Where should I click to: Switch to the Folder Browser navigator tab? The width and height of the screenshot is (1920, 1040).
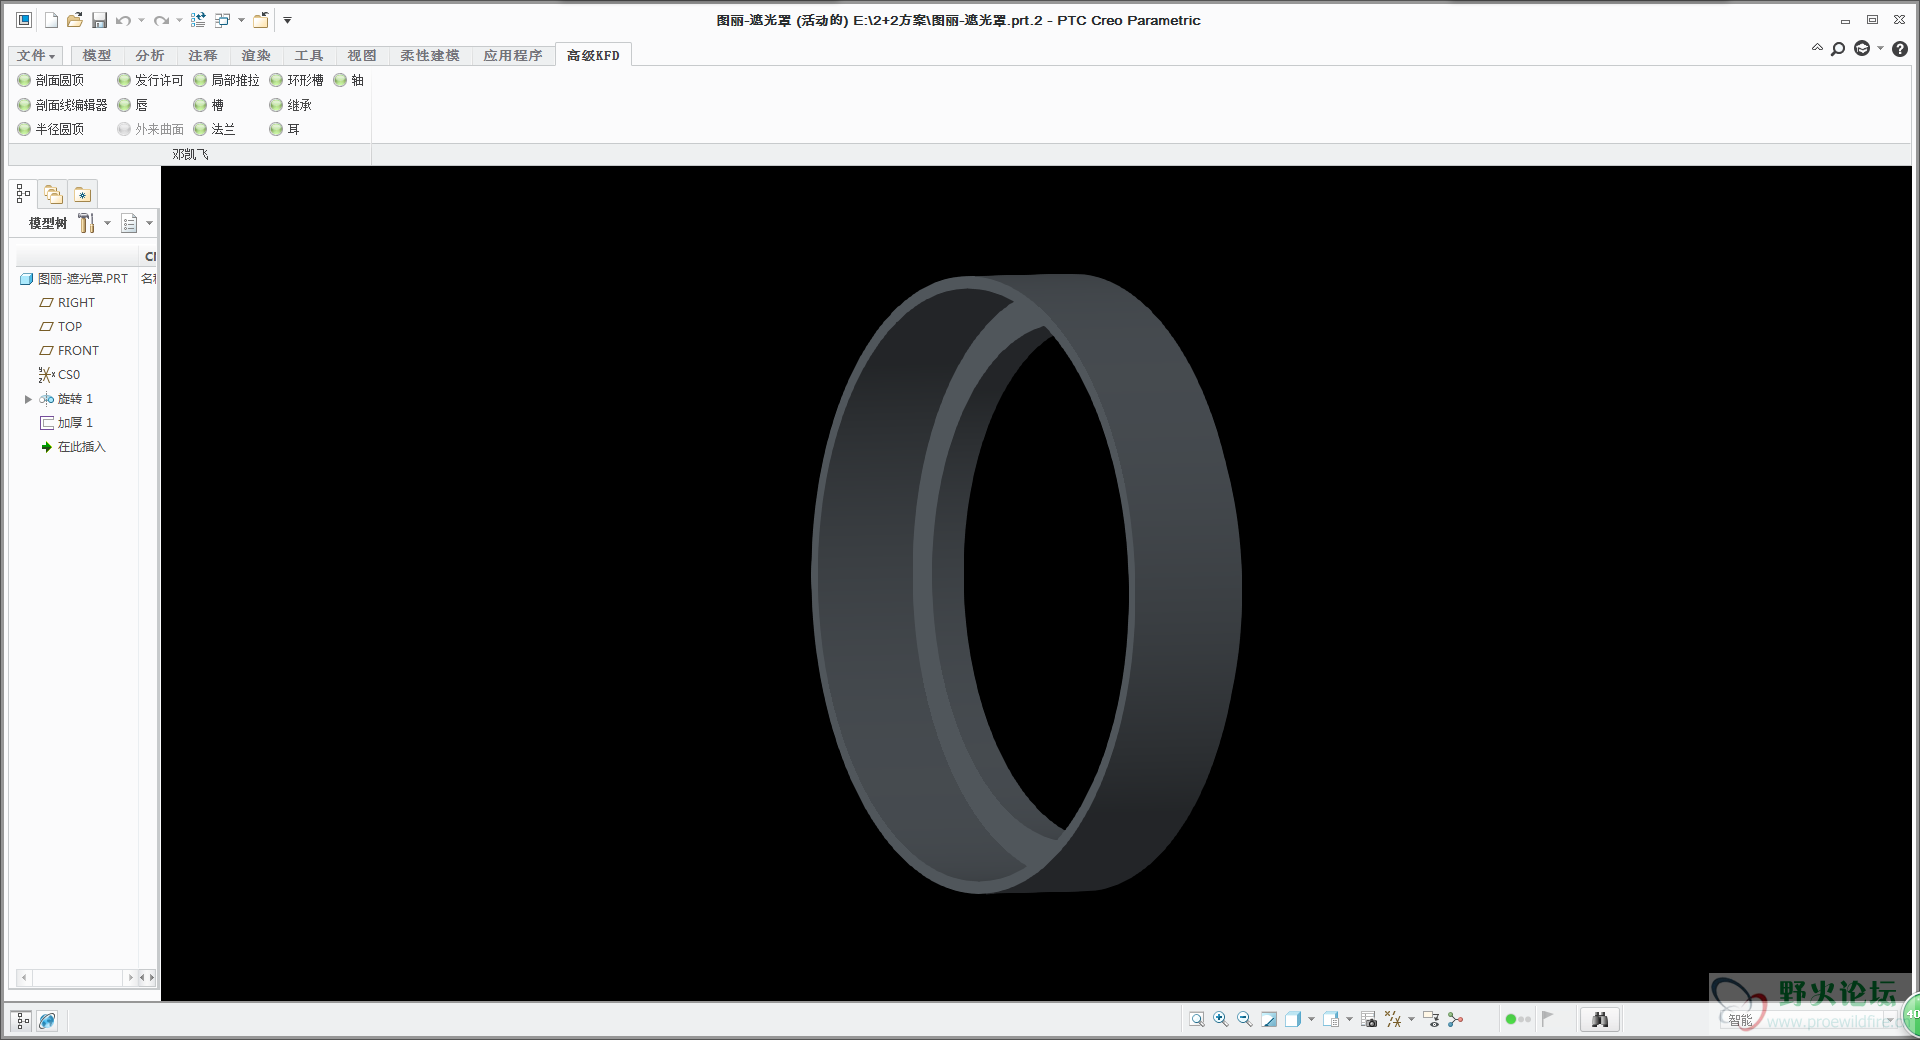click(53, 194)
